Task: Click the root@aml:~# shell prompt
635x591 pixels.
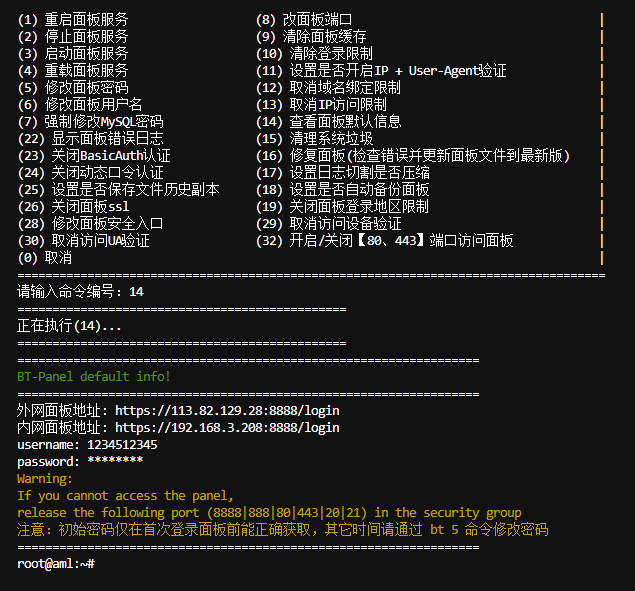Action: pyautogui.click(x=56, y=564)
